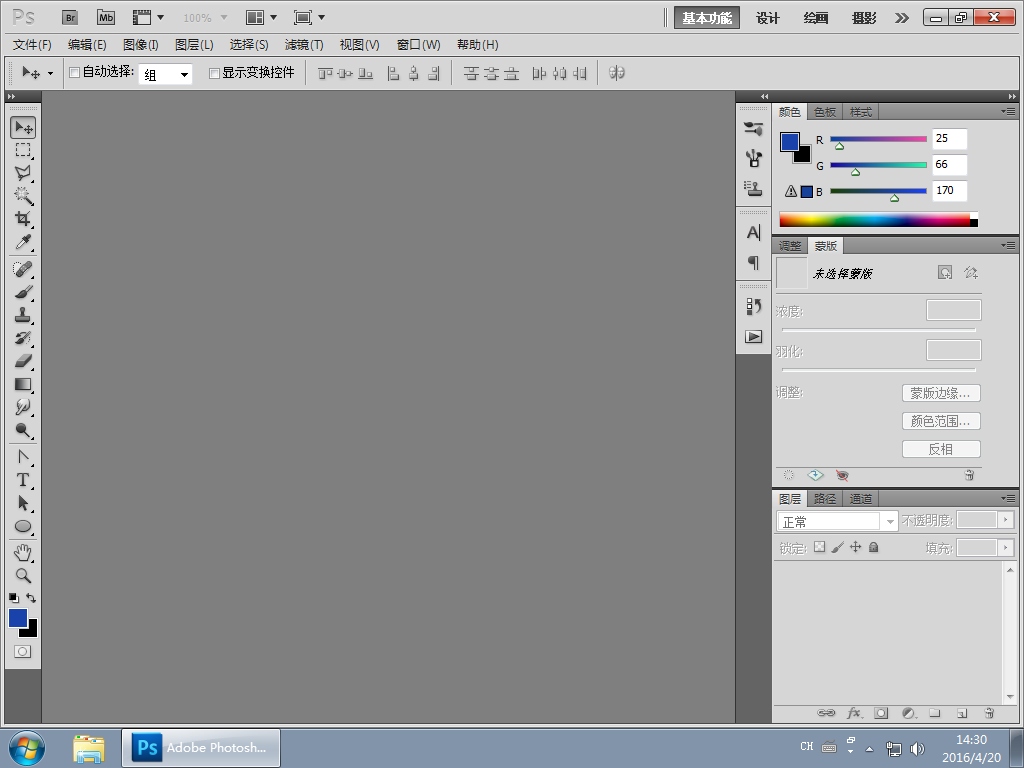Select the History Brush tool
The width and height of the screenshot is (1024, 768).
[23, 338]
